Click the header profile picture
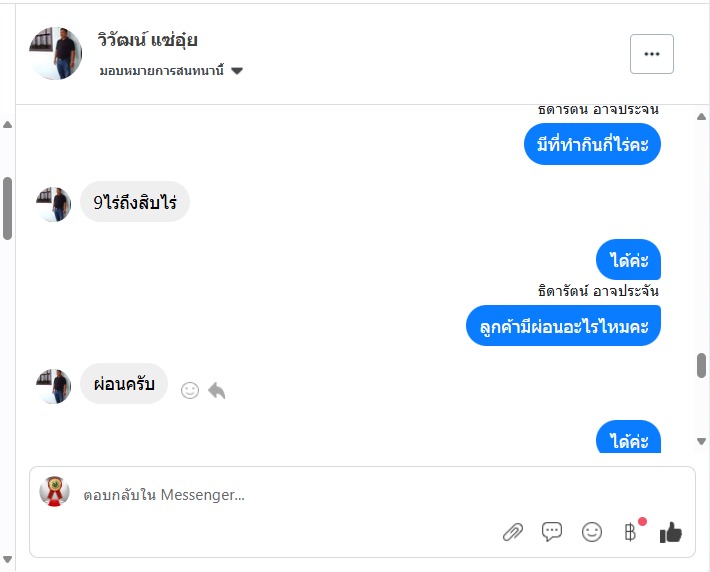The height and width of the screenshot is (572, 710). (x=56, y=53)
